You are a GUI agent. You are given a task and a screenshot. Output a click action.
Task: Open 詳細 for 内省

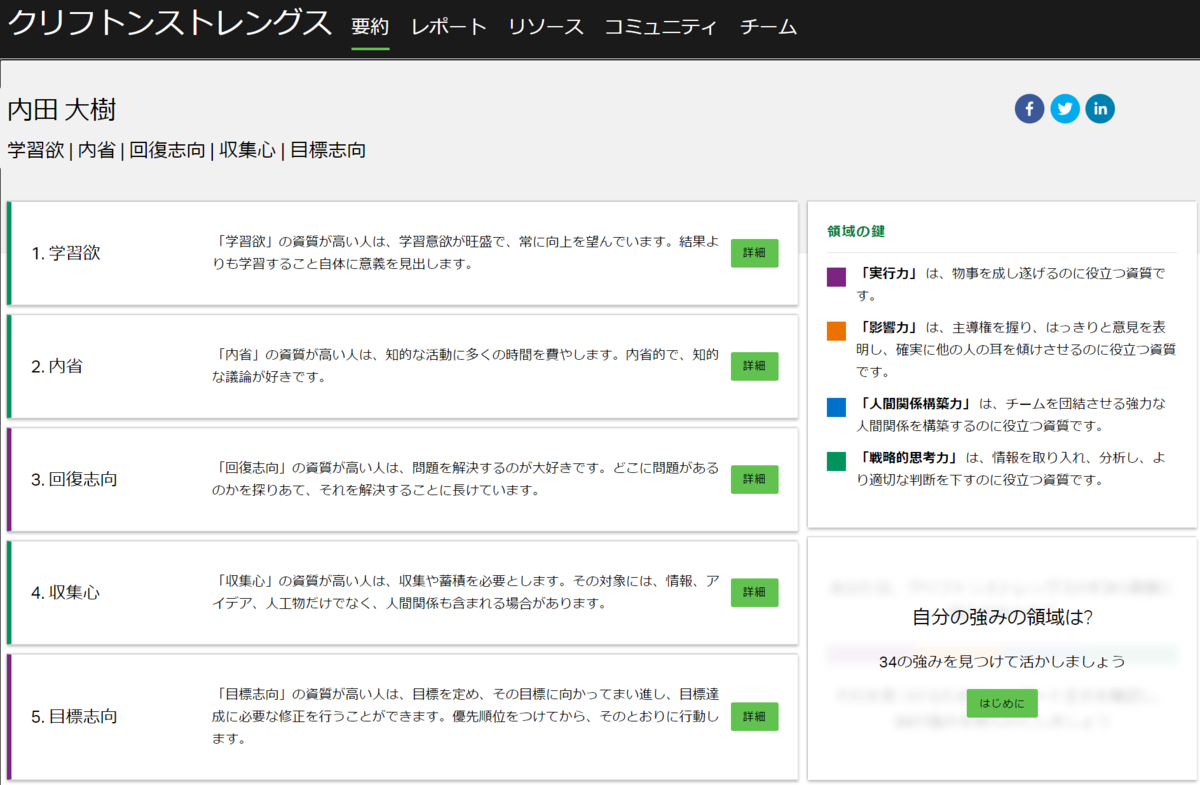tap(754, 367)
